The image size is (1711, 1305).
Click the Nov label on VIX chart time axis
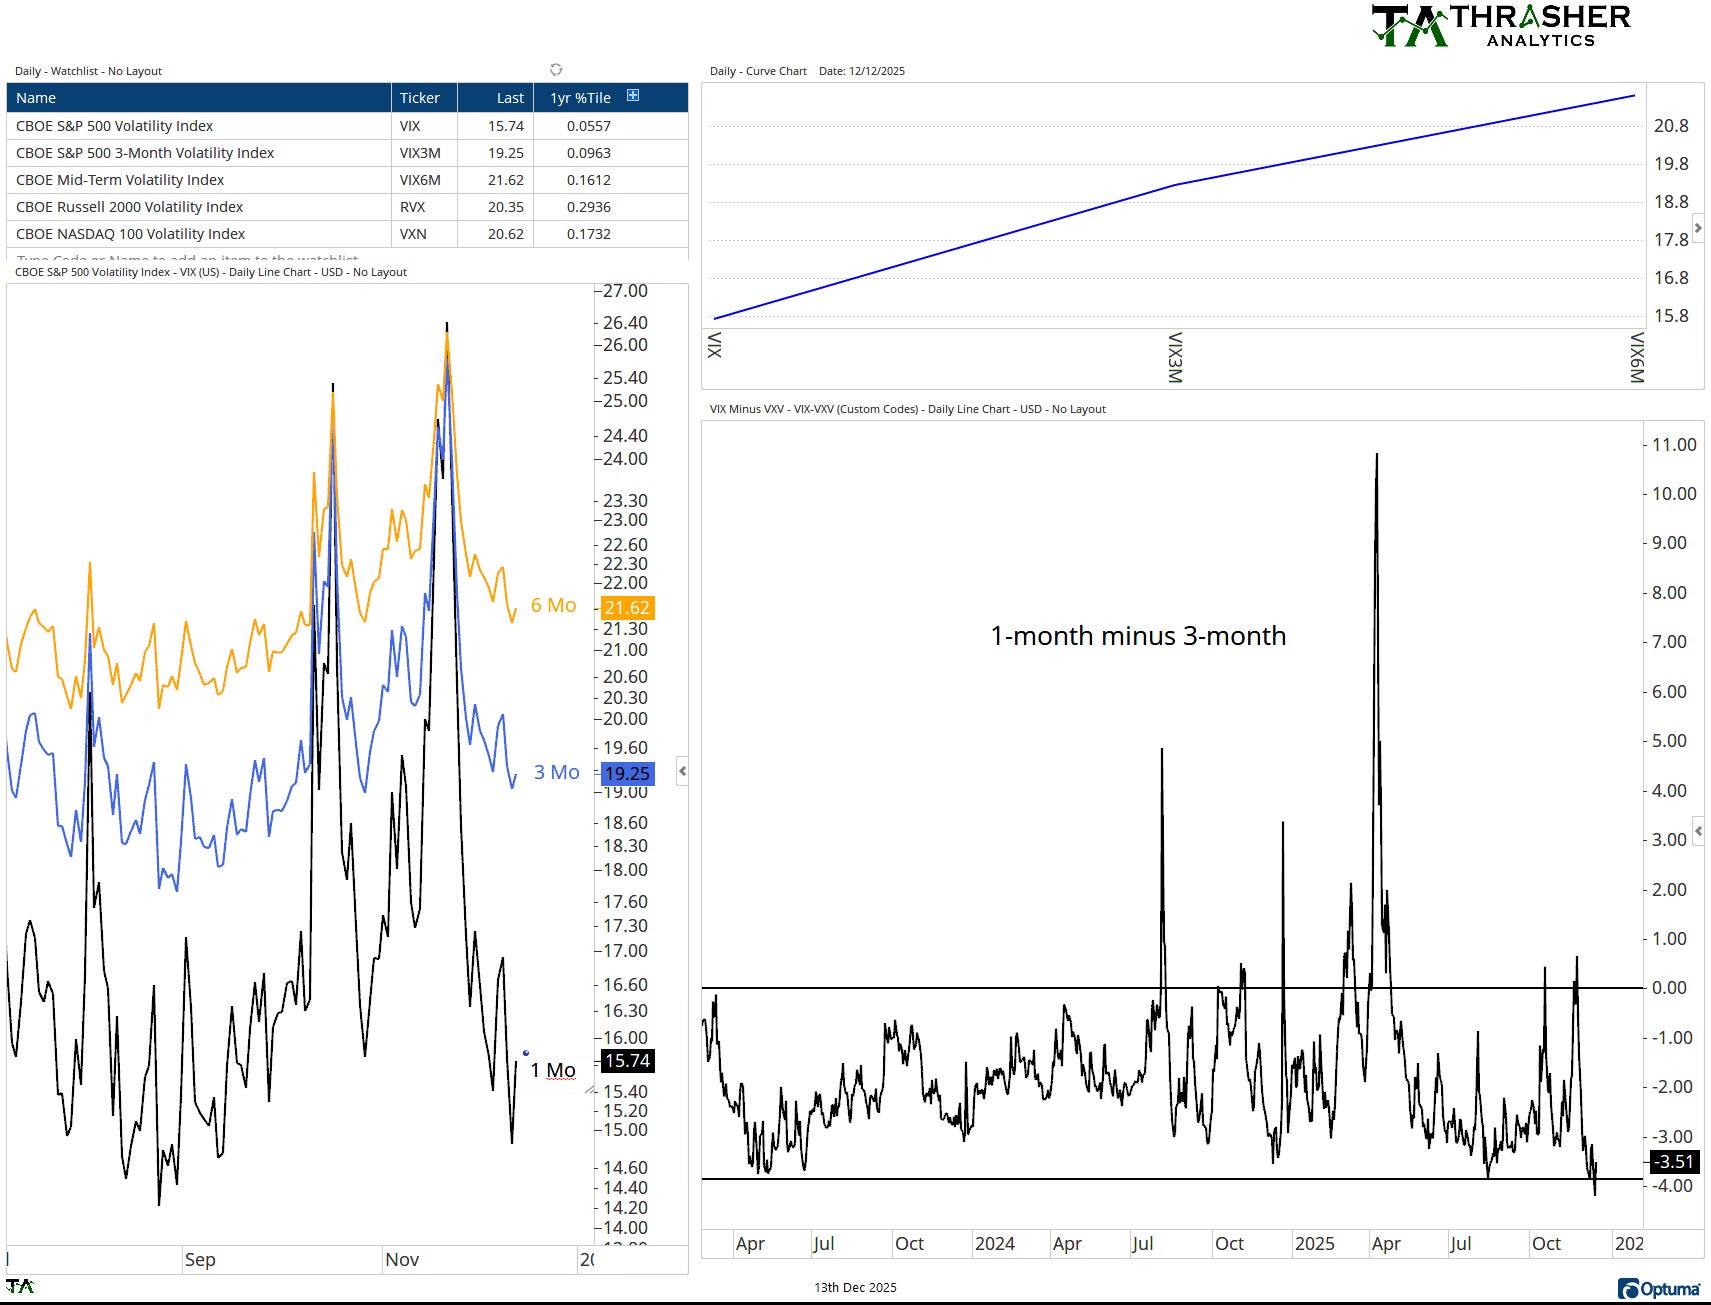point(402,1260)
